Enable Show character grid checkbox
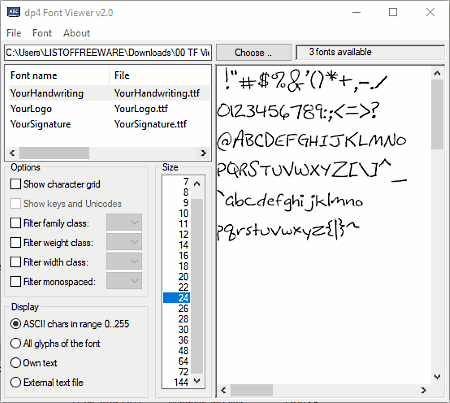This screenshot has width=450, height=403. 16,184
